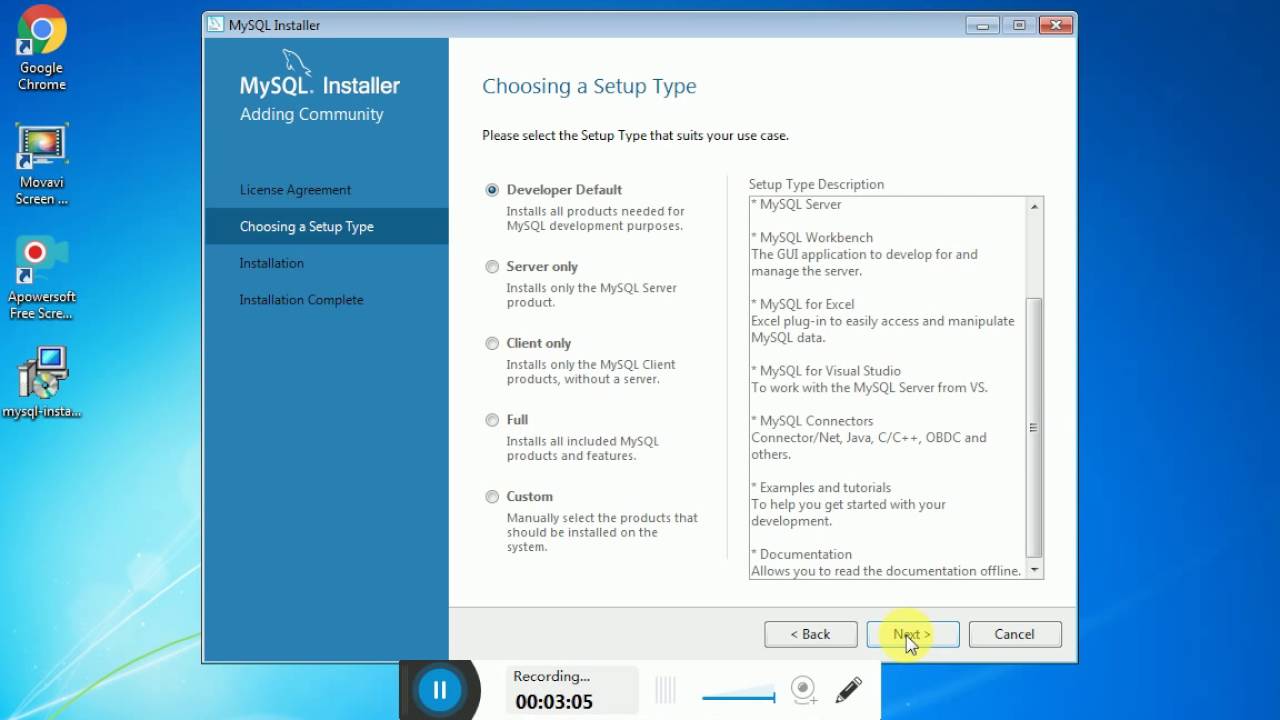Select Client only setup type

point(492,343)
